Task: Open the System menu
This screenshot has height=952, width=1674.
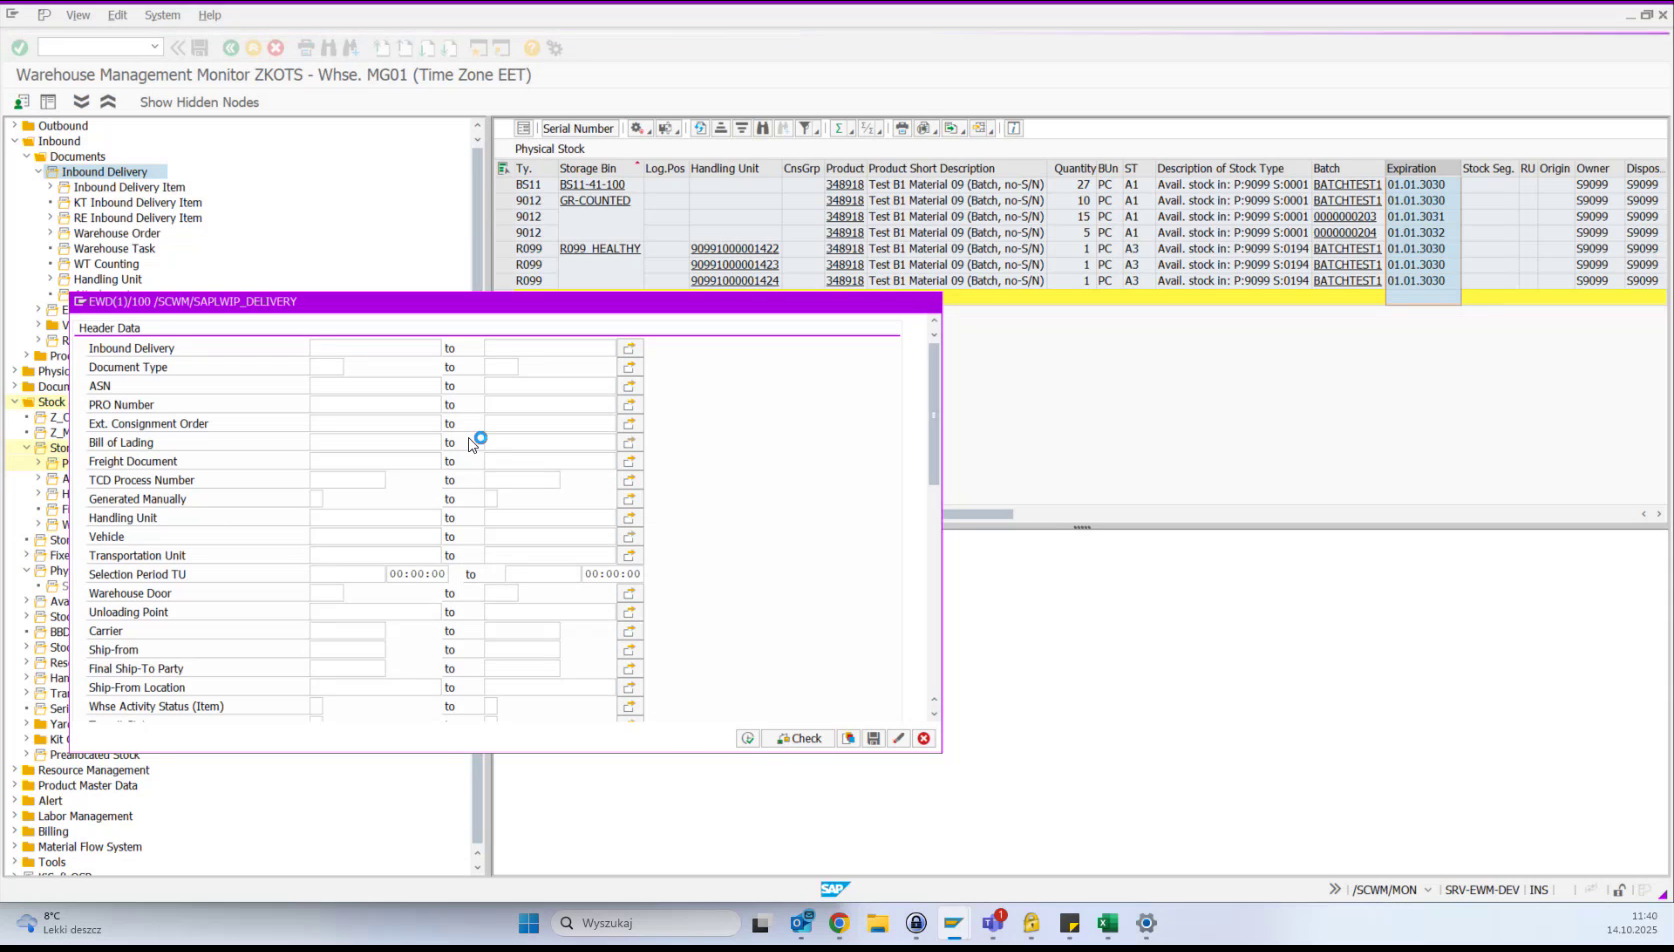Action: point(162,15)
